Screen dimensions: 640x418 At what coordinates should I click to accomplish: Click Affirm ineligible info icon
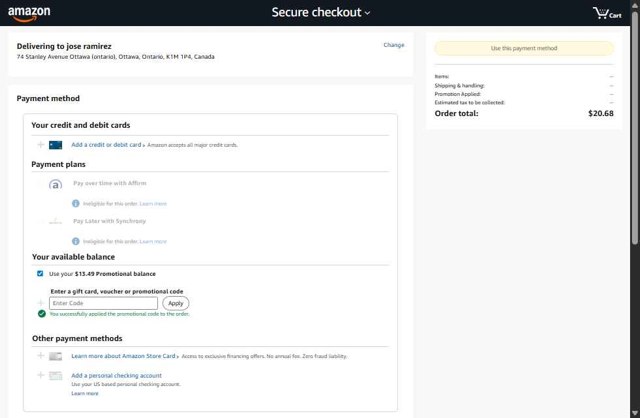click(76, 203)
